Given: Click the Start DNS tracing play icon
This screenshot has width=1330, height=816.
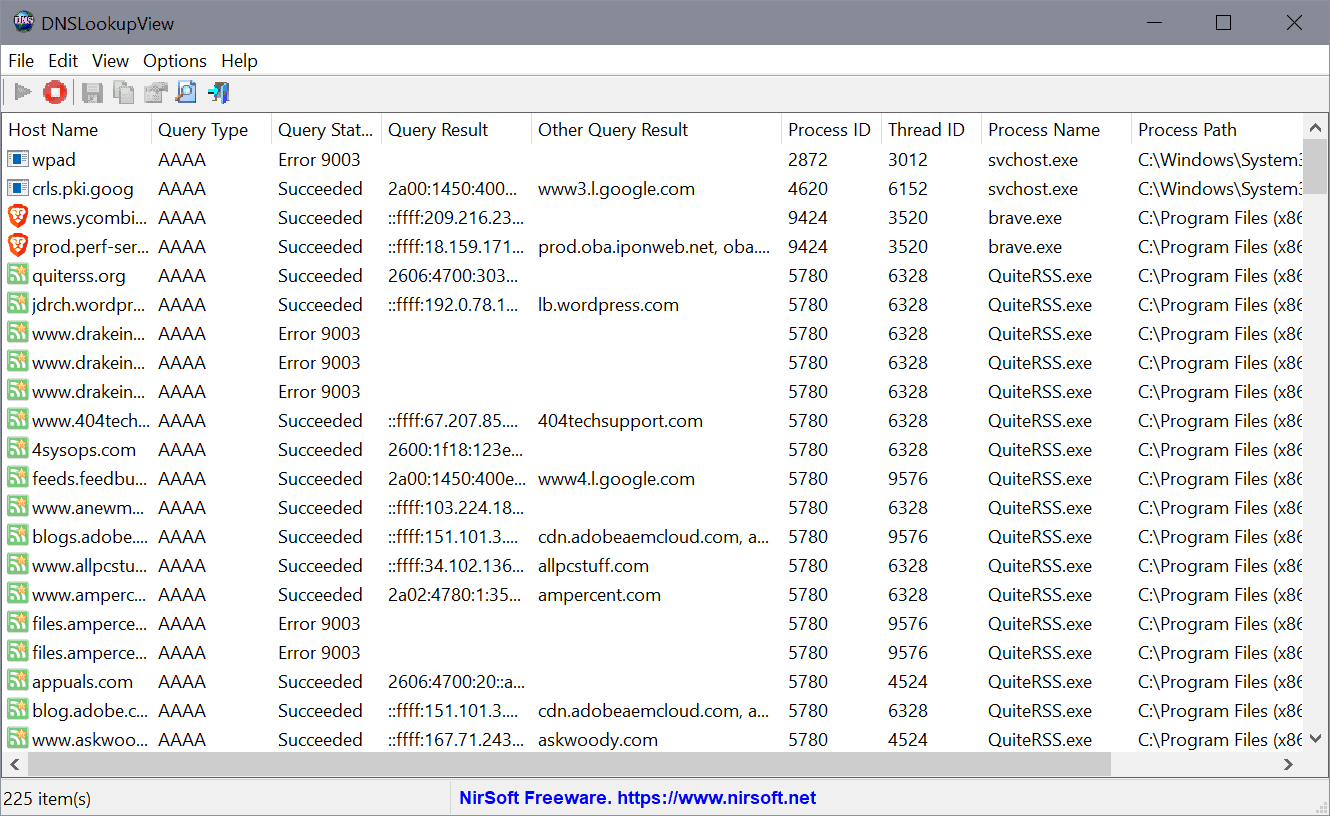Looking at the screenshot, I should coord(22,93).
